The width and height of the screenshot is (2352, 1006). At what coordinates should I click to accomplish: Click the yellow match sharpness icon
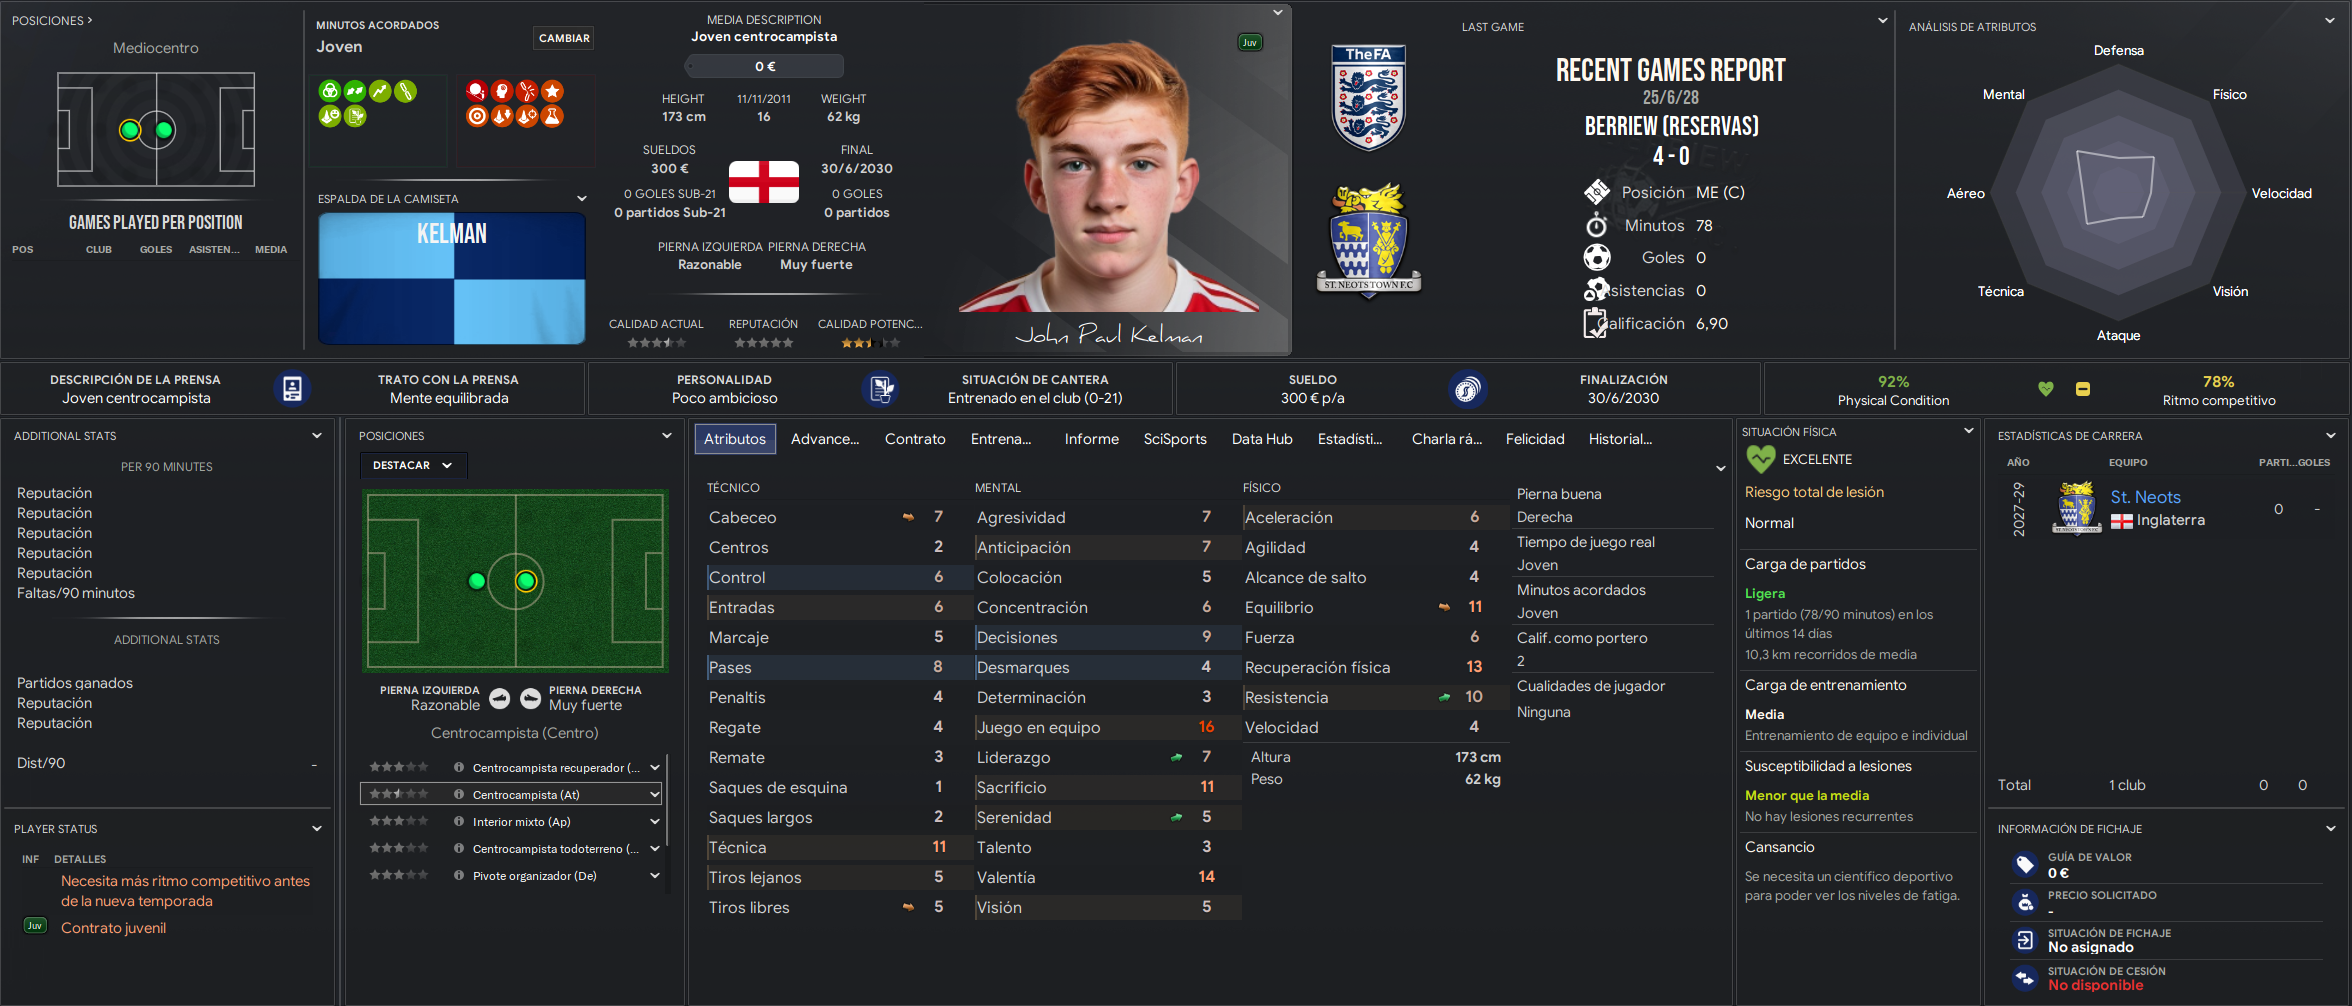pyautogui.click(x=2083, y=389)
